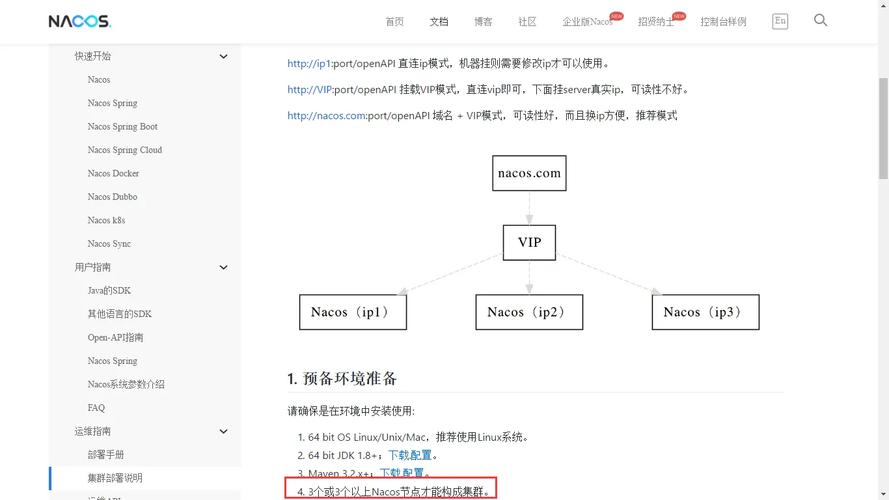Click the Nacos logo
The image size is (889, 500).
79,21
